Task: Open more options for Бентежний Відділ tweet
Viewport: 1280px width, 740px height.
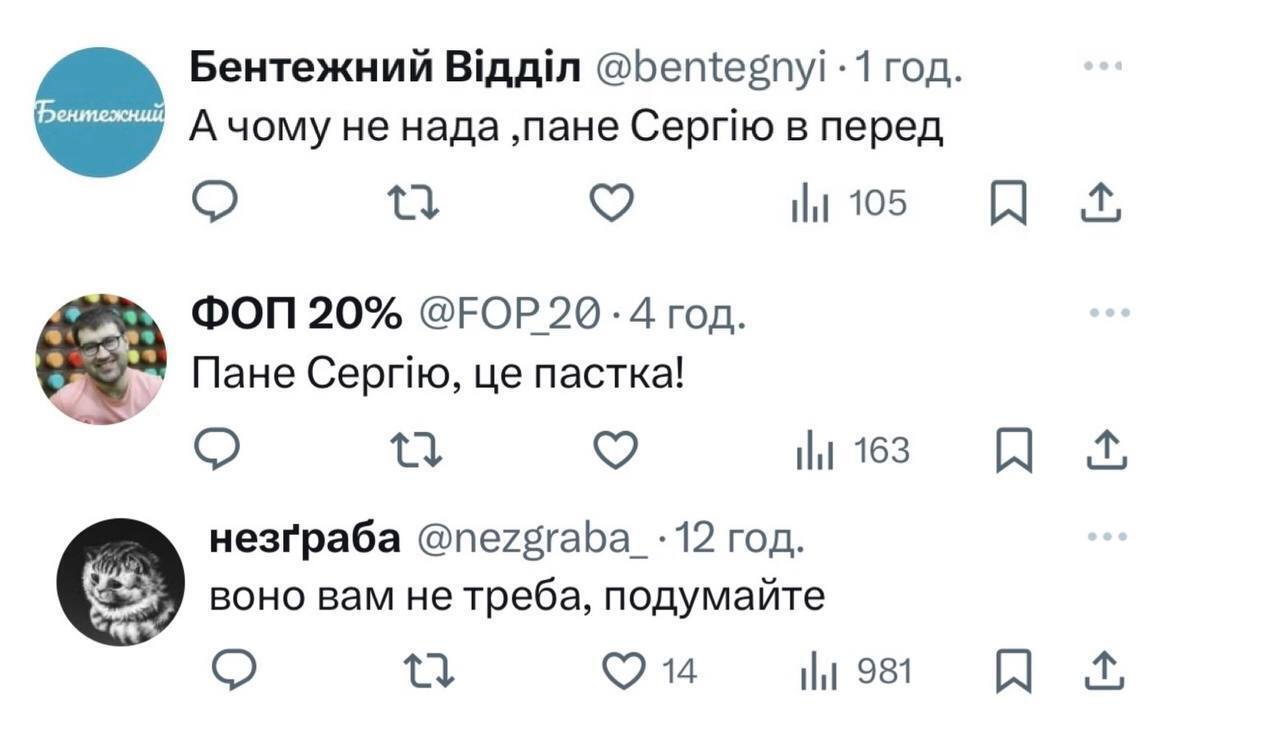Action: coord(1103,67)
